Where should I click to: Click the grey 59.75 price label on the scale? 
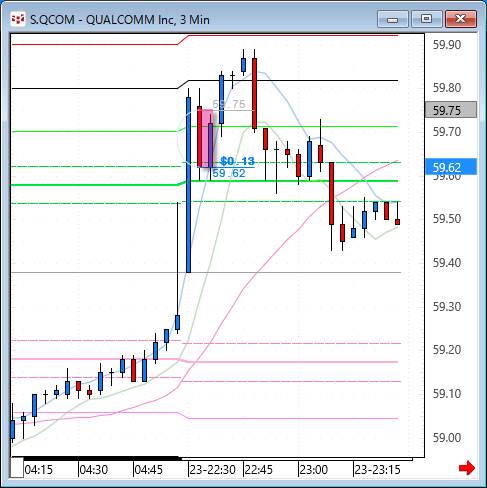(451, 110)
